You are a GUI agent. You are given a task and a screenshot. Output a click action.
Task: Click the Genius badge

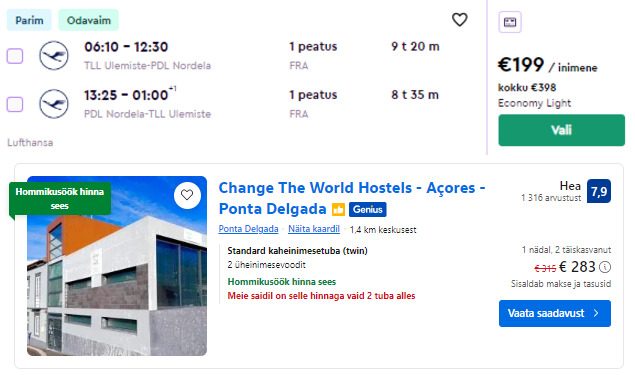click(368, 209)
